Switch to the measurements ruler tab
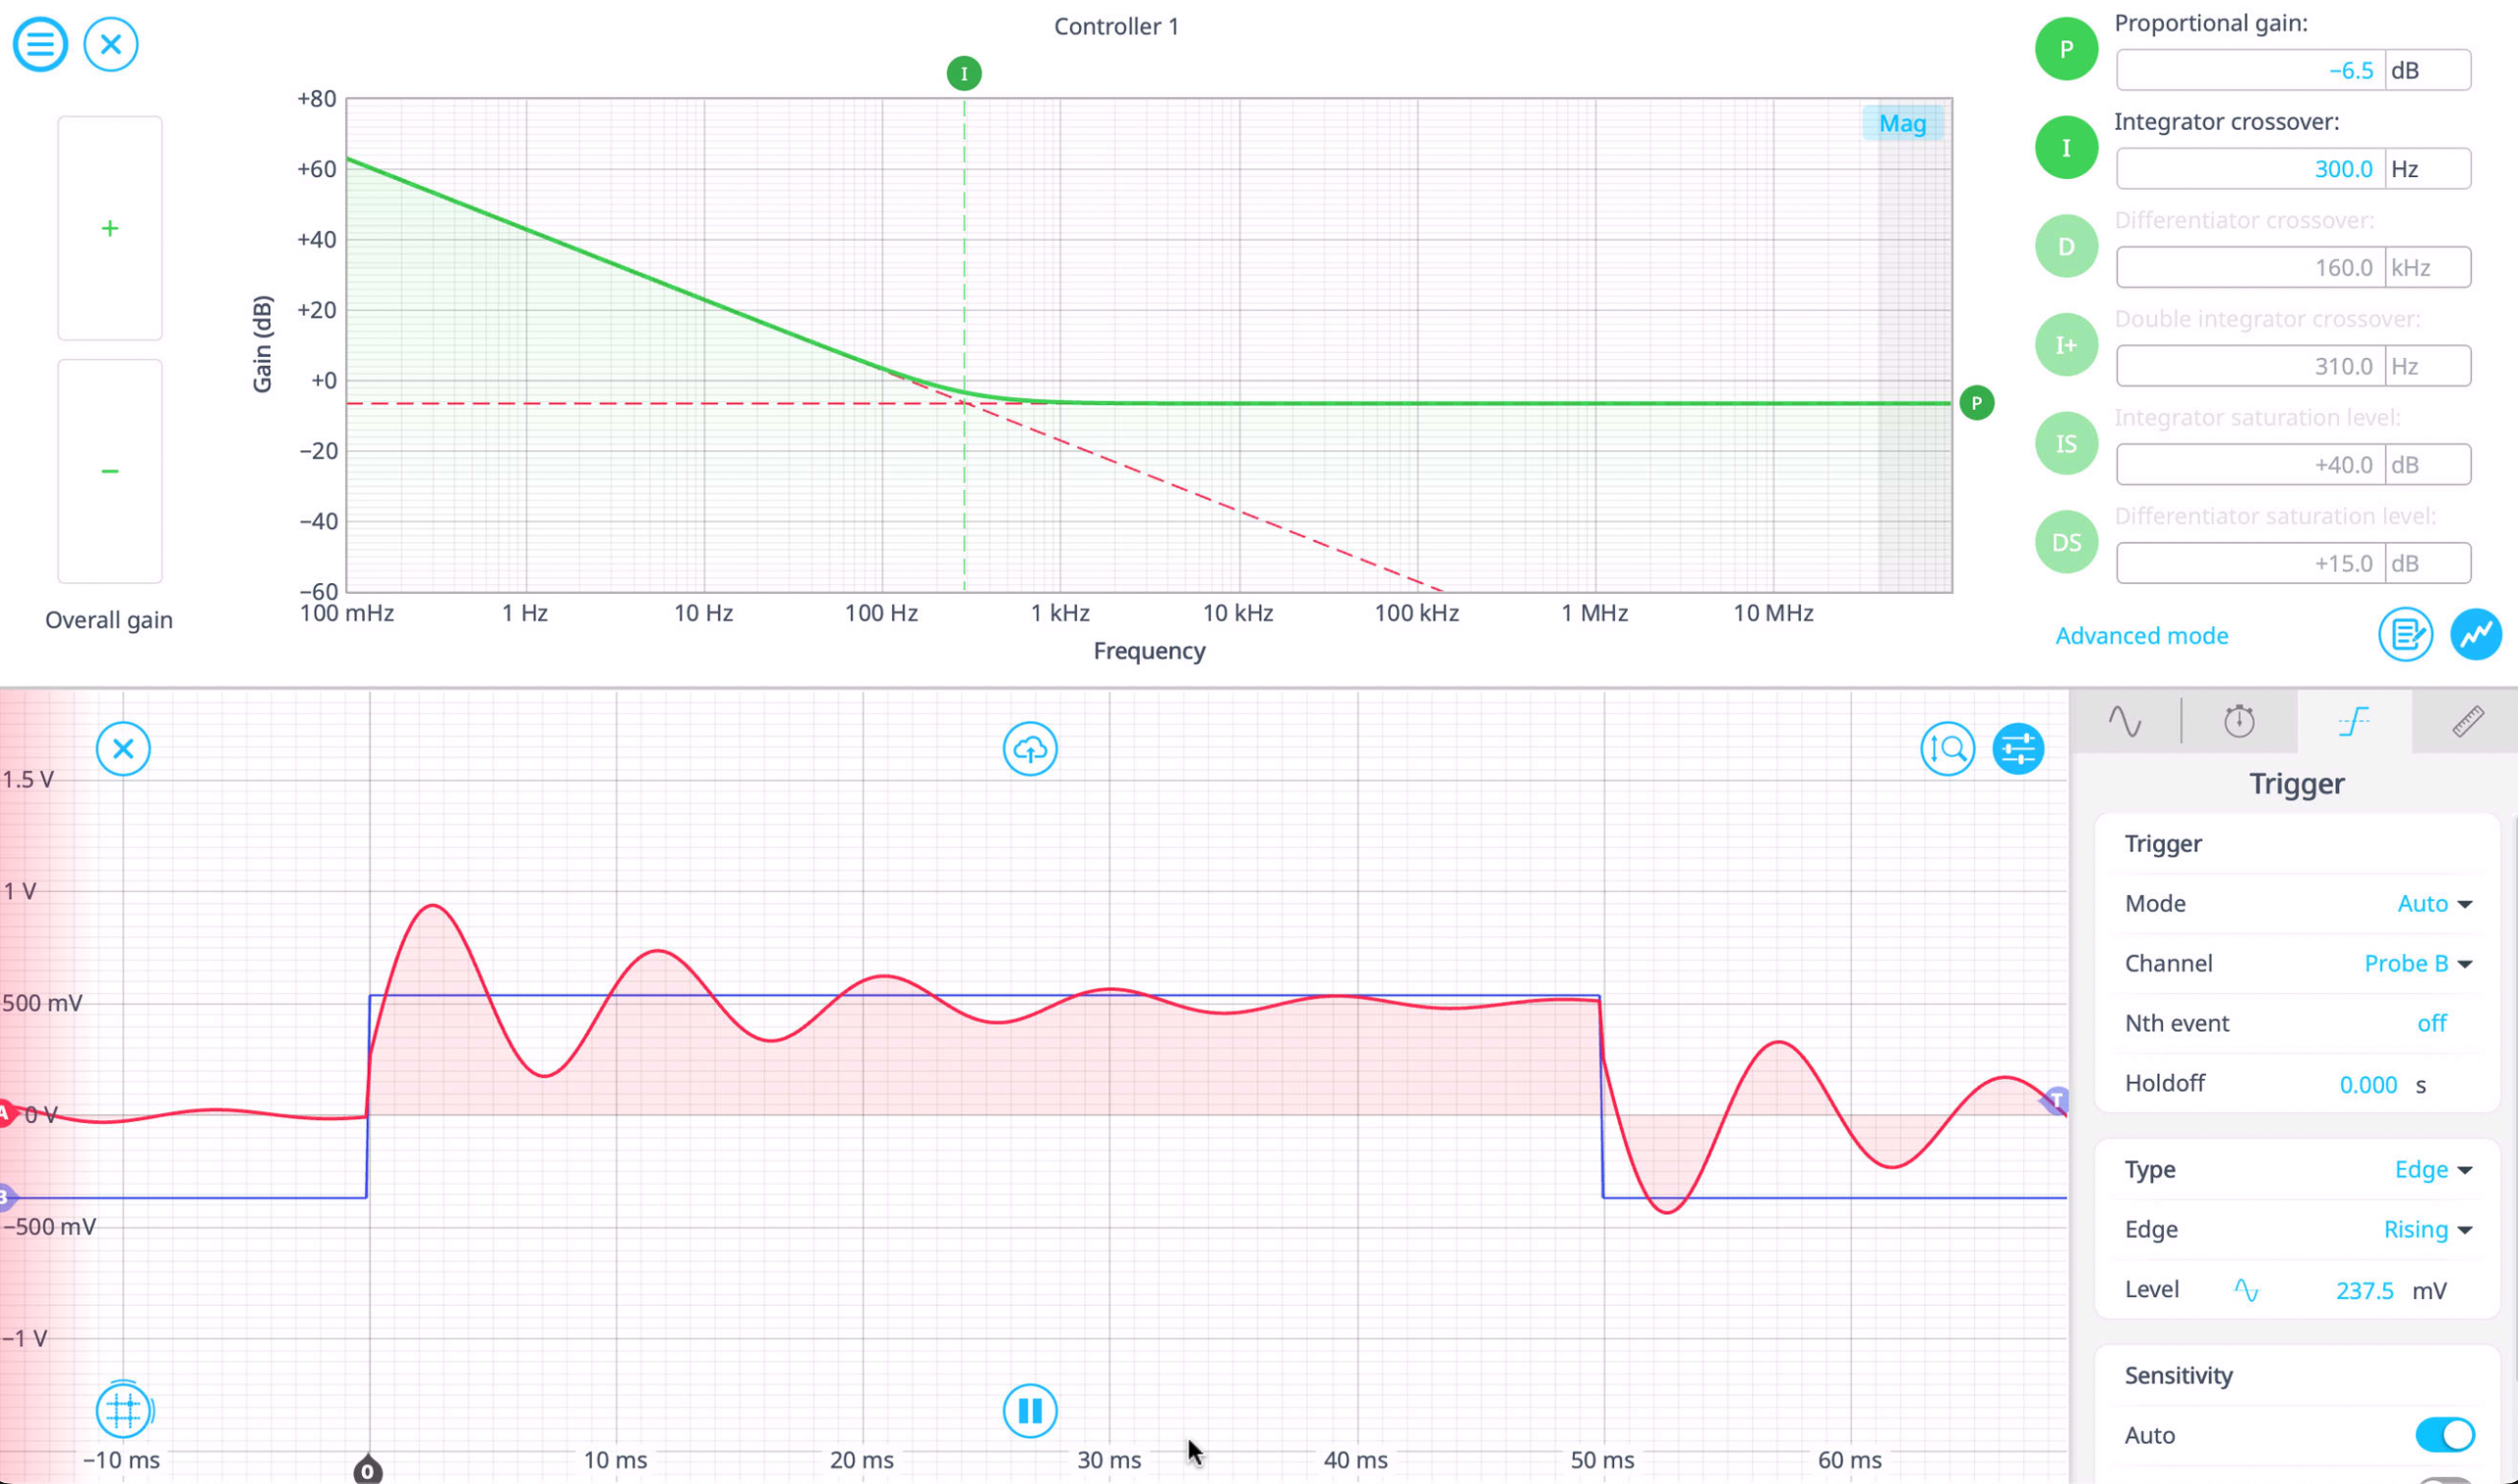The image size is (2518, 1484). coord(2467,721)
